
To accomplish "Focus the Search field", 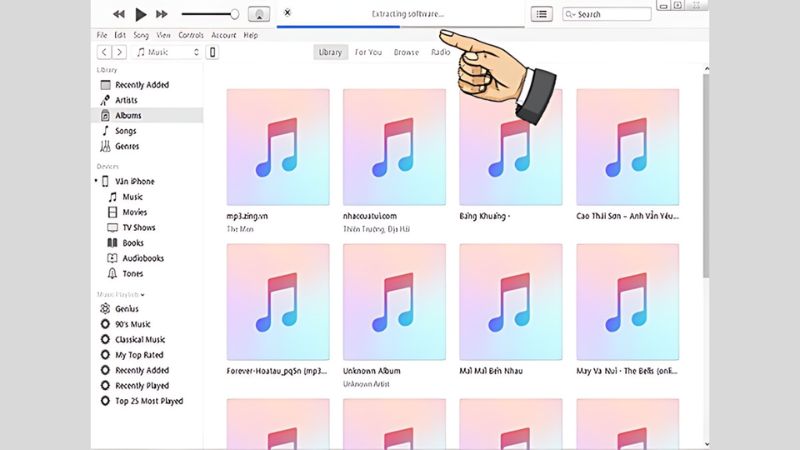I will pyautogui.click(x=607, y=14).
